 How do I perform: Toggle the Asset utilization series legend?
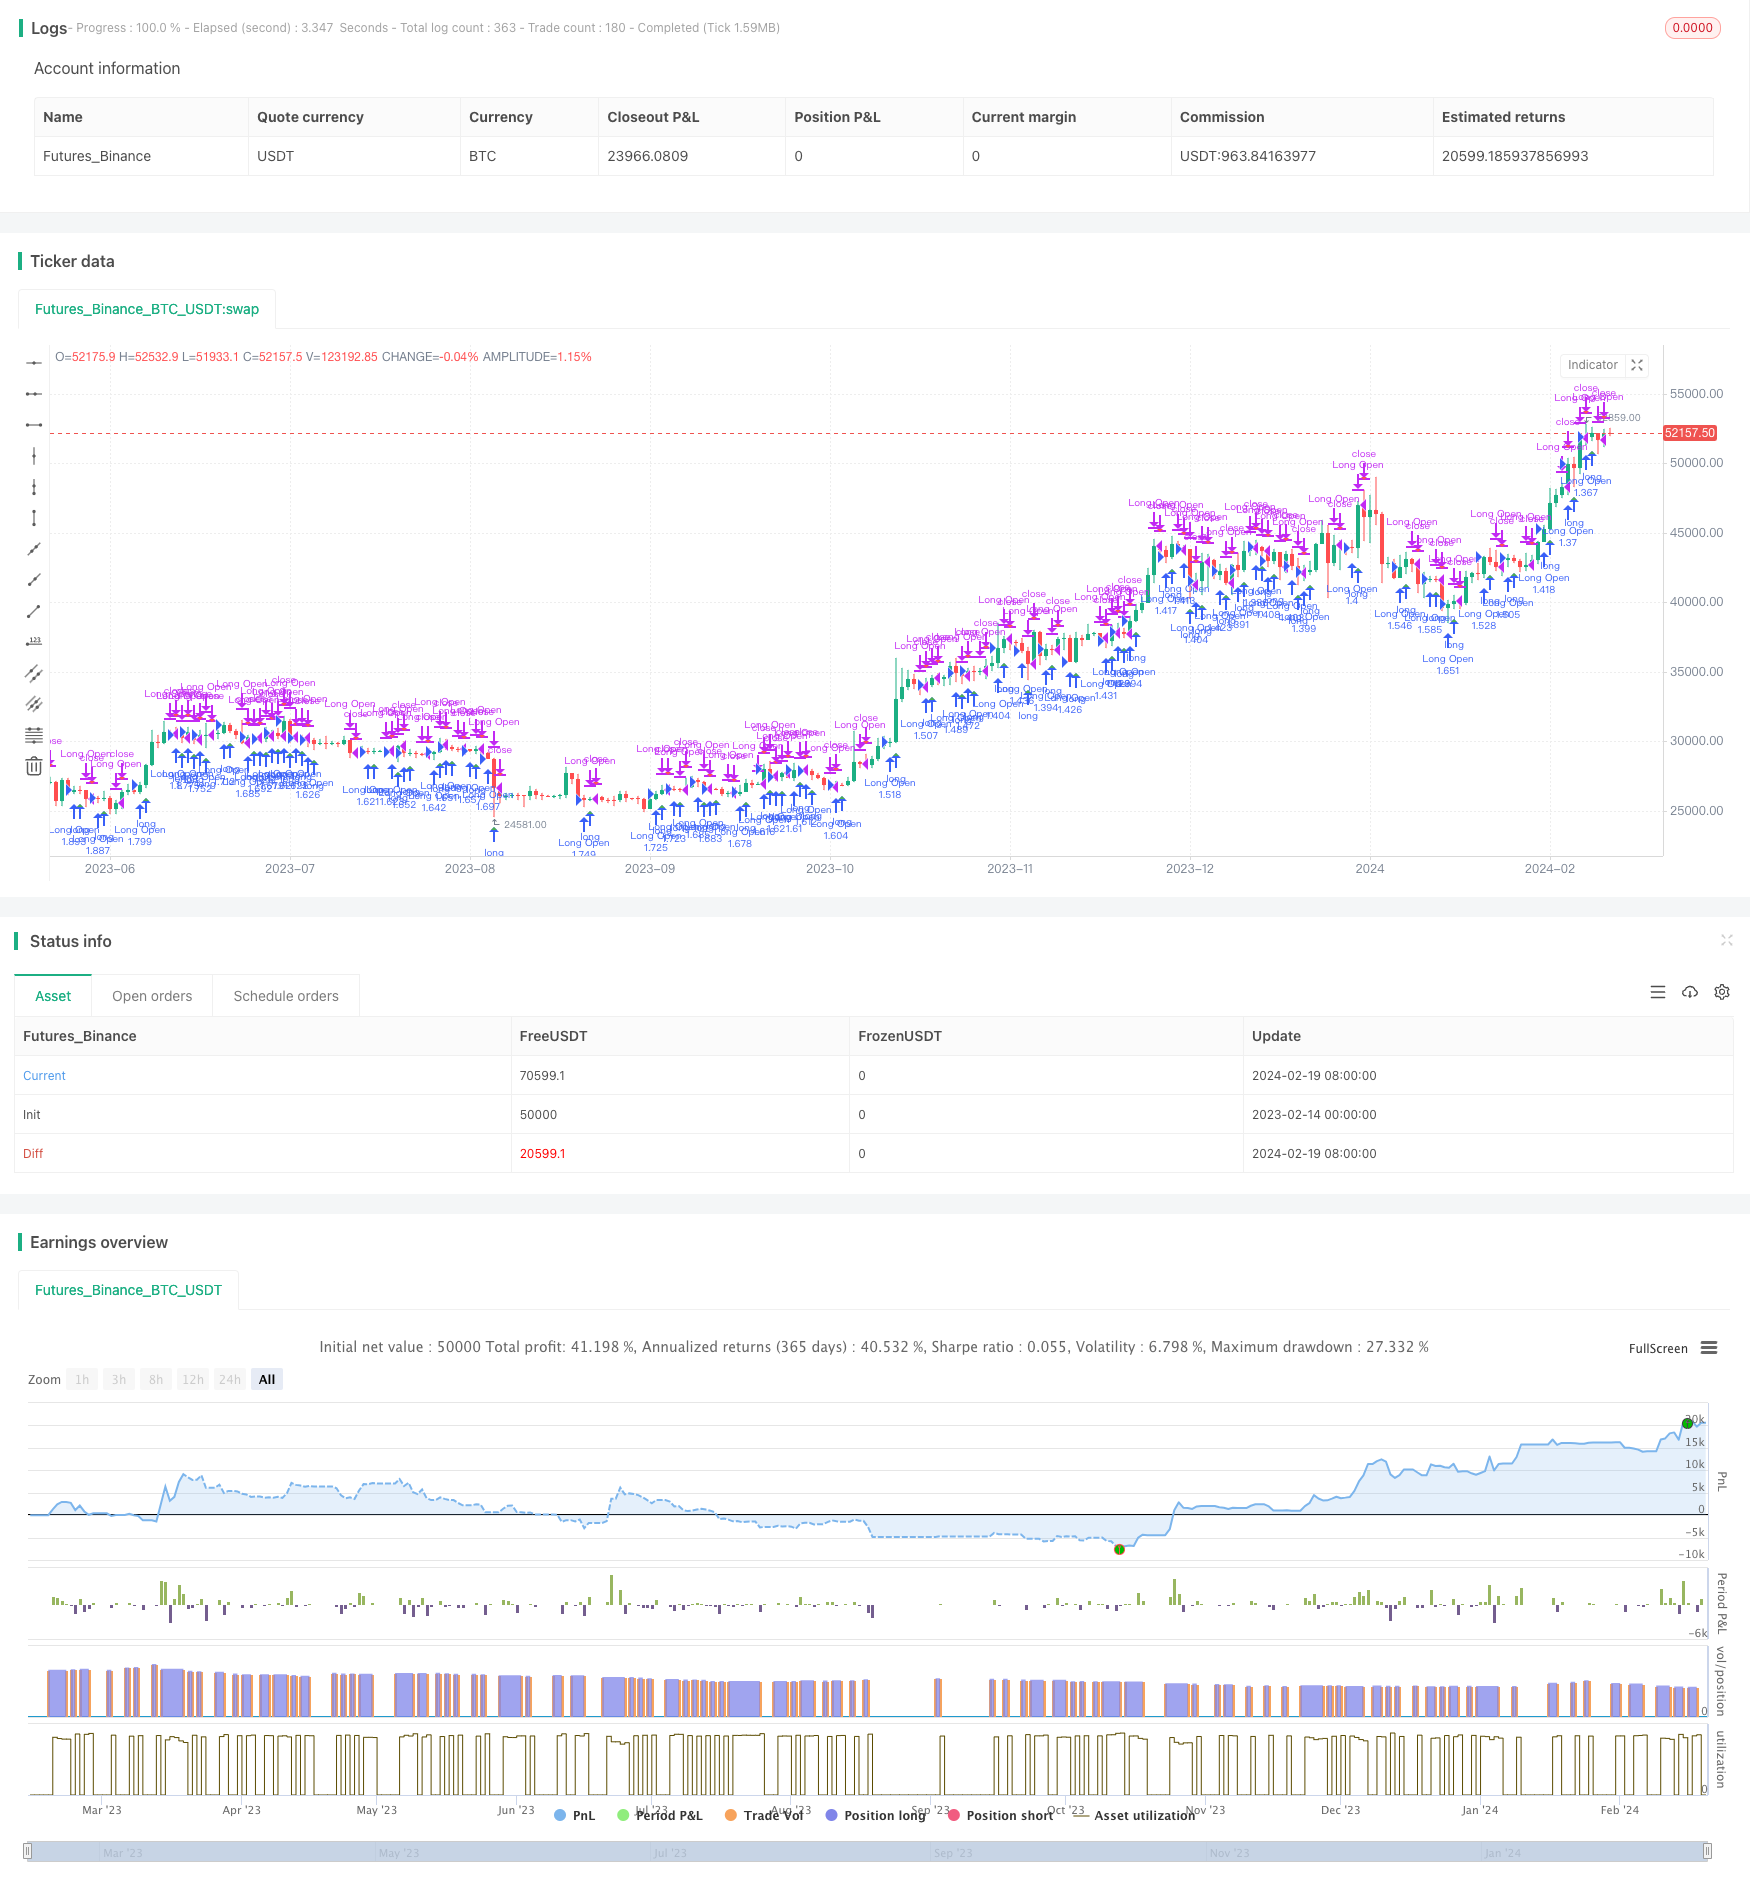(x=1134, y=1815)
